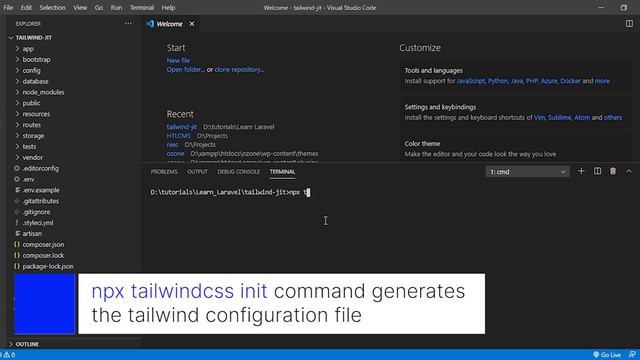Click the Open folder... link
Image resolution: width=640 pixels, height=360 pixels.
point(186,70)
